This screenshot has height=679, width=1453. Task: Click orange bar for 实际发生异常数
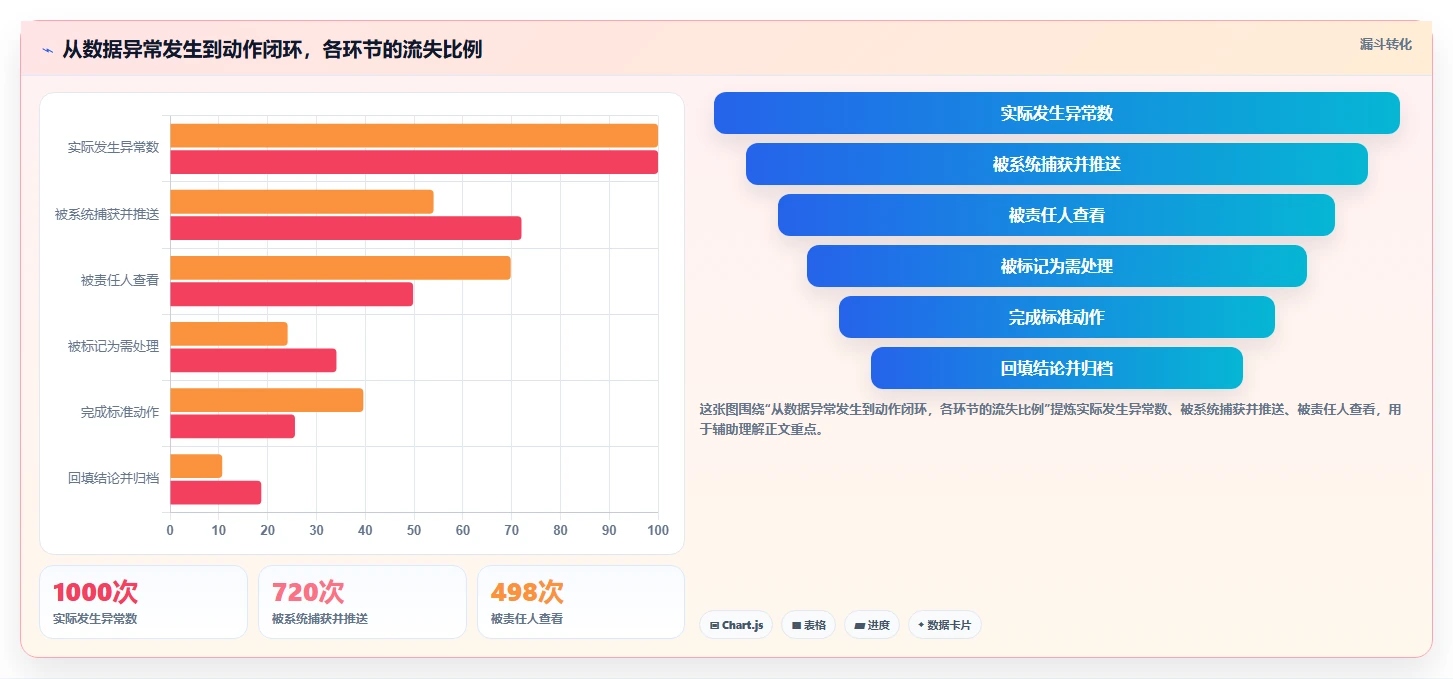pos(414,136)
